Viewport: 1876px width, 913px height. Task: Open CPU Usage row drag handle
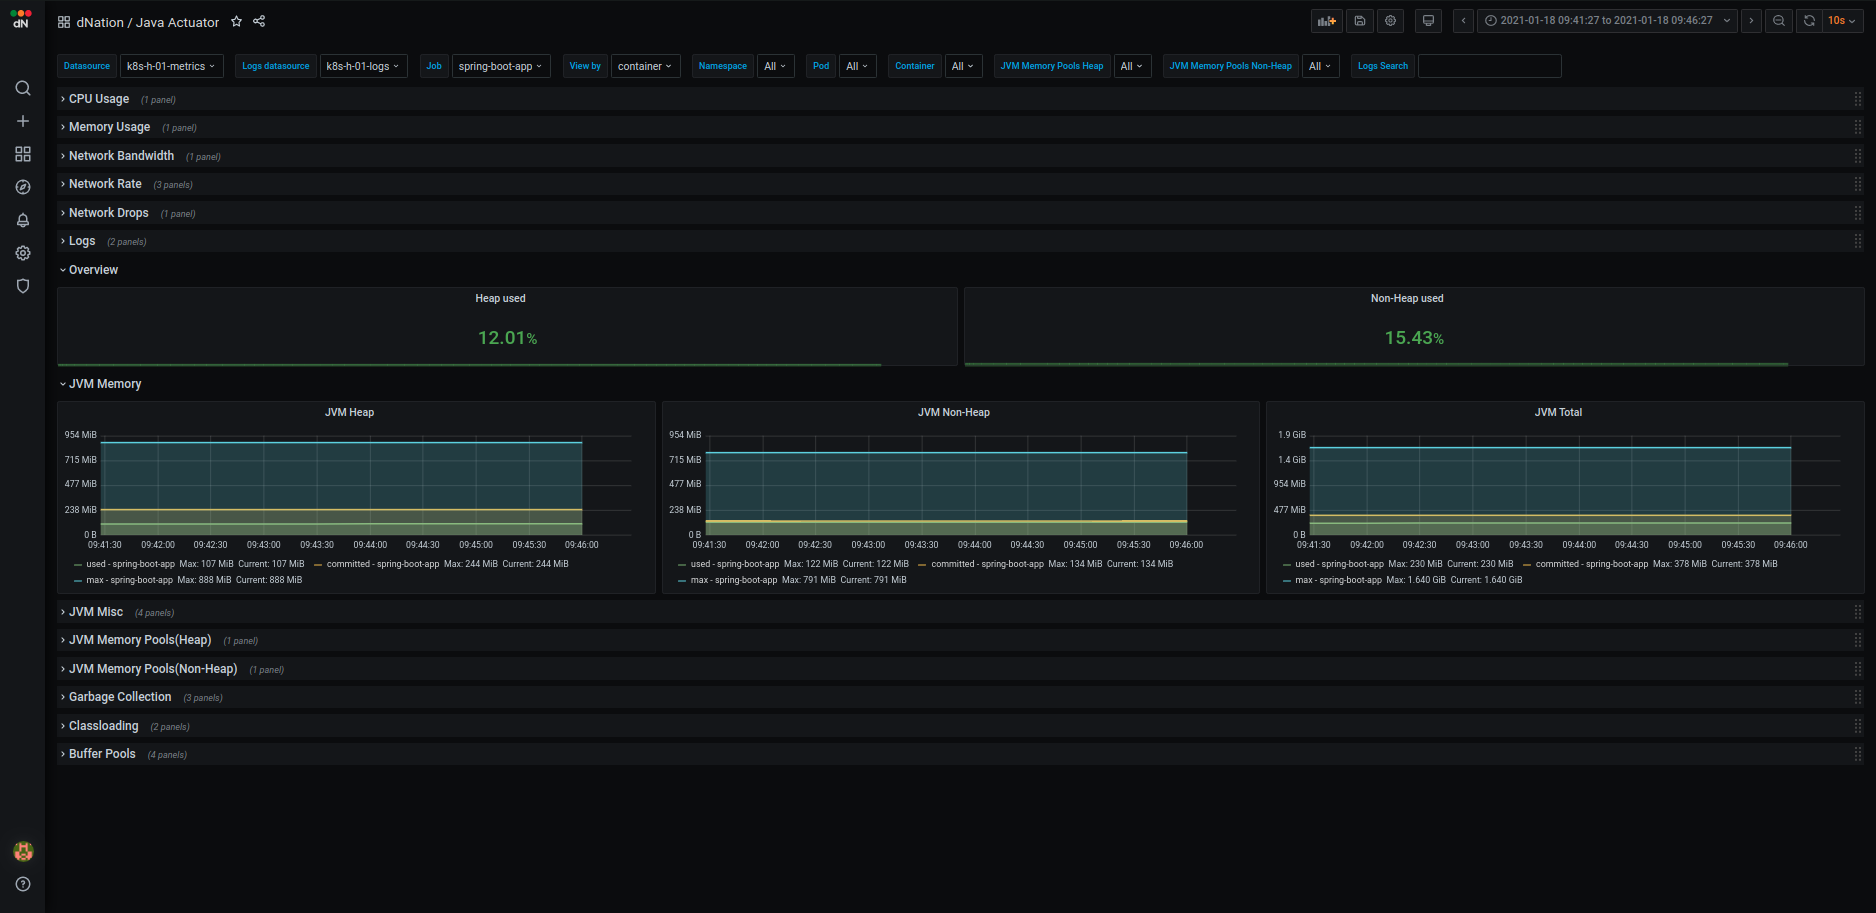[1857, 99]
